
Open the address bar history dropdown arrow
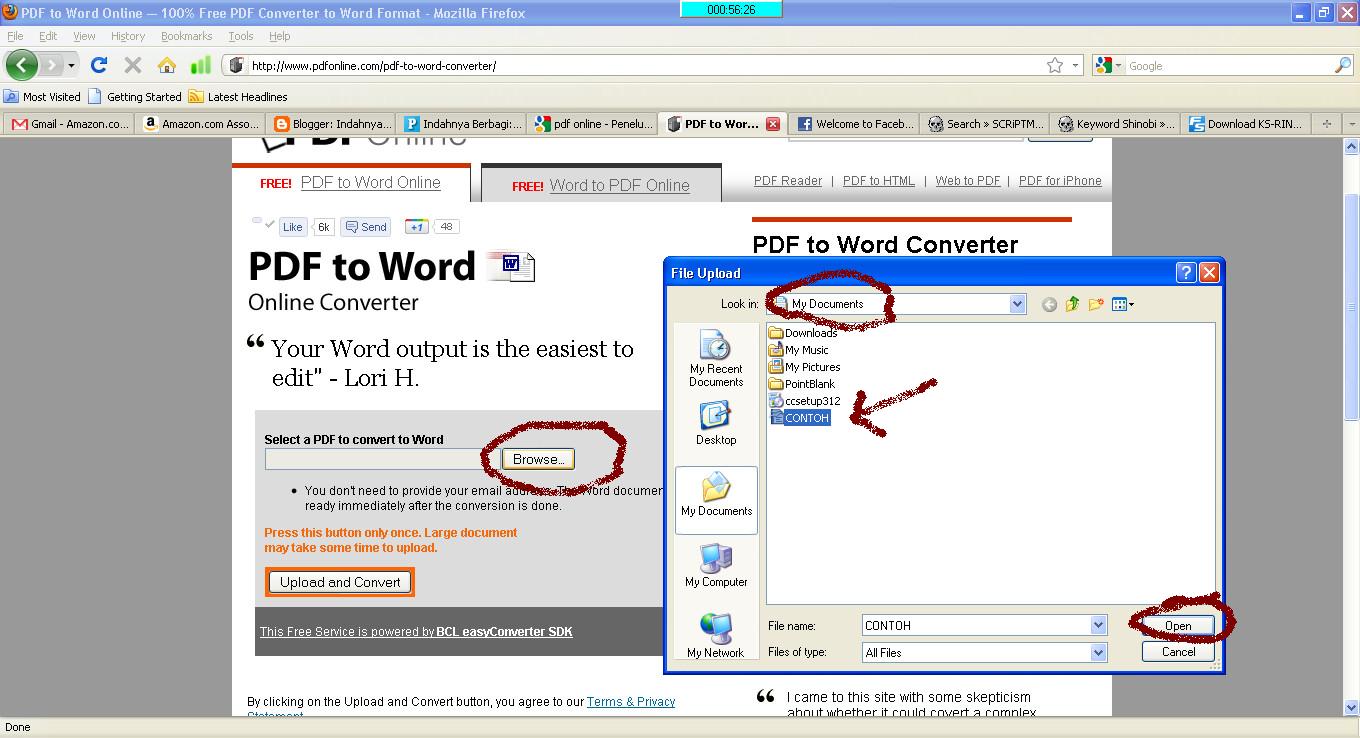click(x=1076, y=65)
